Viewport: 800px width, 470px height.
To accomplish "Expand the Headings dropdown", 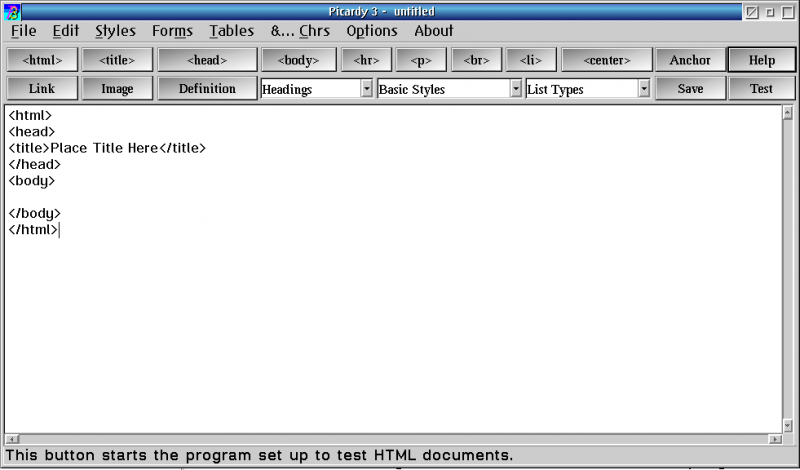I will [367, 89].
